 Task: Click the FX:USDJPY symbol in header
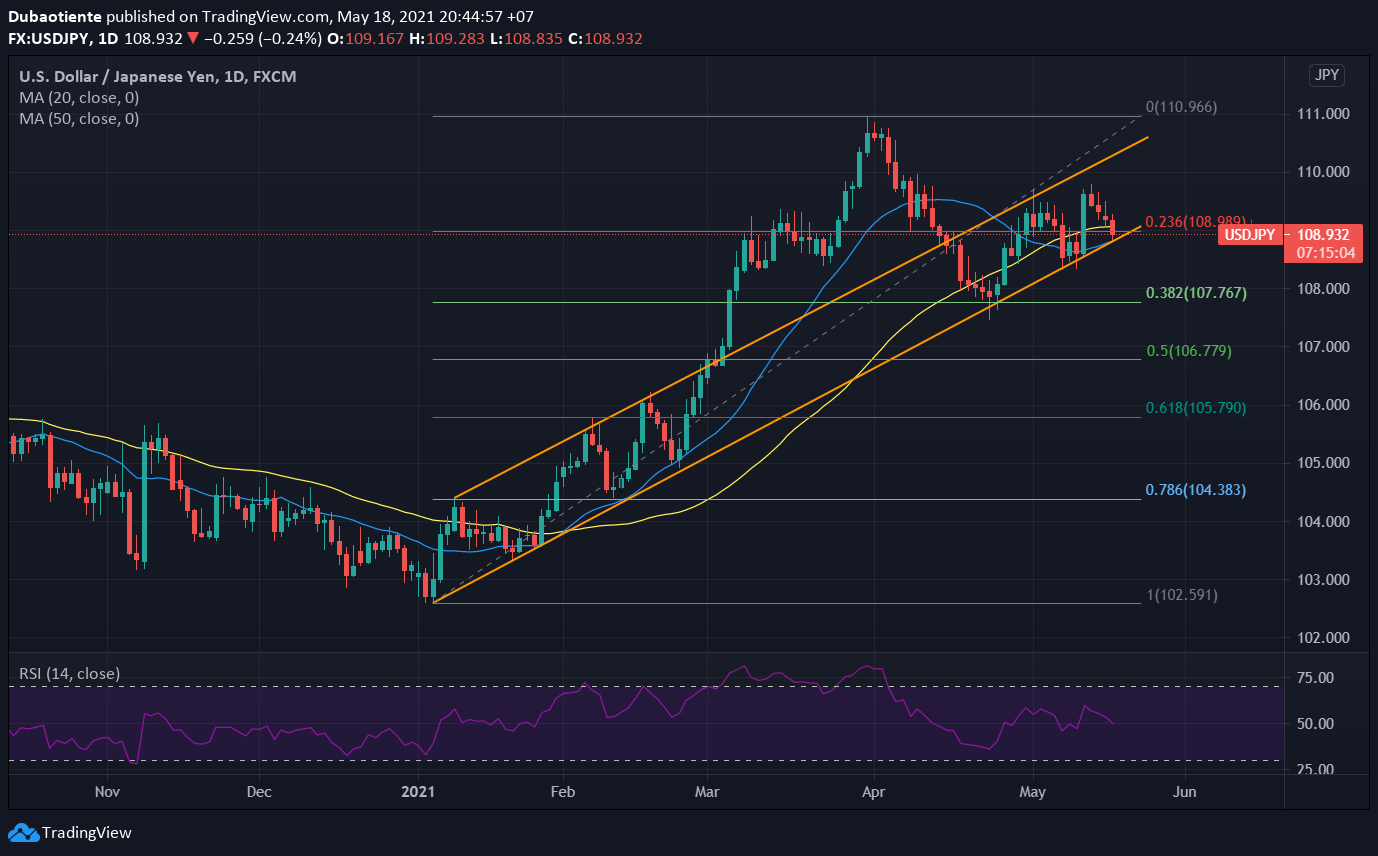[47, 38]
